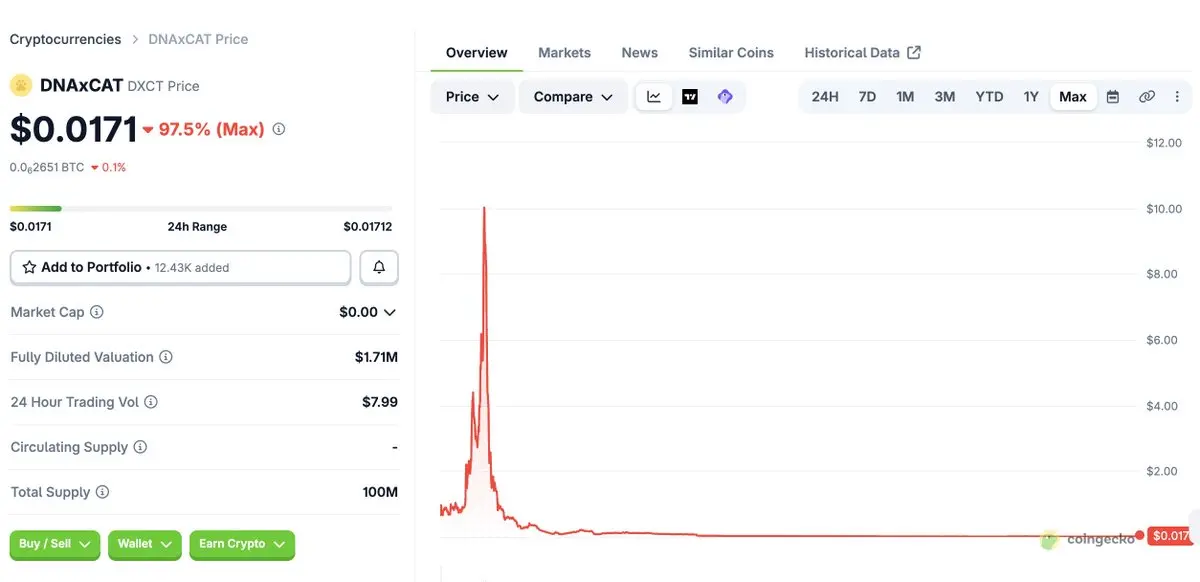
Task: Select the 24H time range
Action: tap(825, 97)
